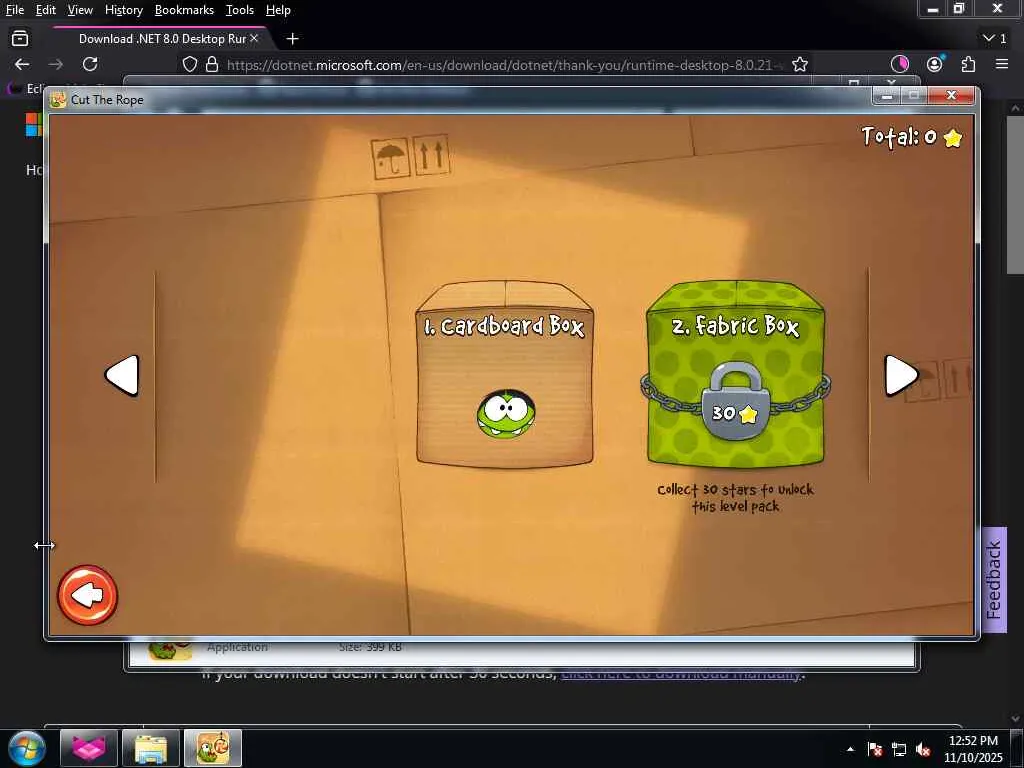Open the Help menu
The image size is (1024, 768).
pyautogui.click(x=278, y=10)
